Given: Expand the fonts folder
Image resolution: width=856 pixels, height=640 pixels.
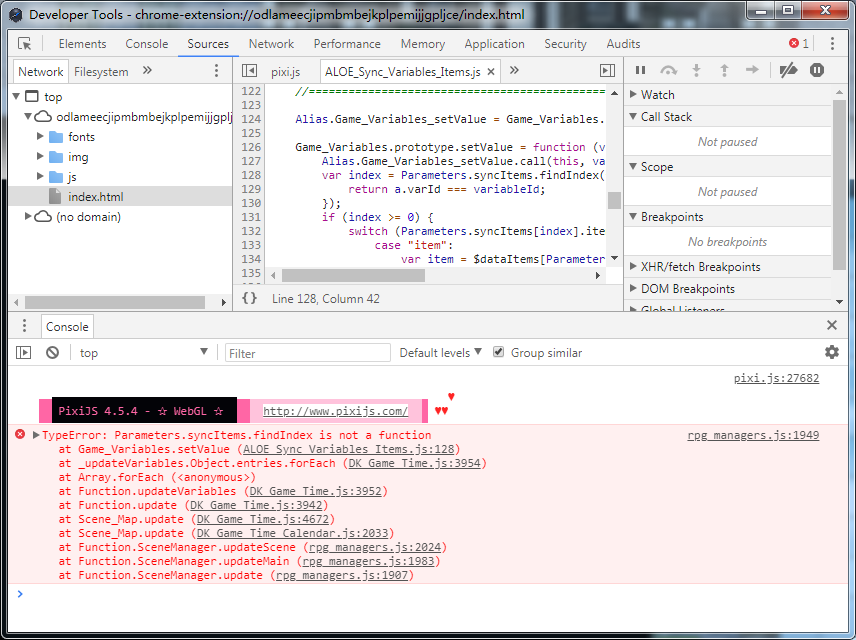Looking at the screenshot, I should pyautogui.click(x=40, y=136).
